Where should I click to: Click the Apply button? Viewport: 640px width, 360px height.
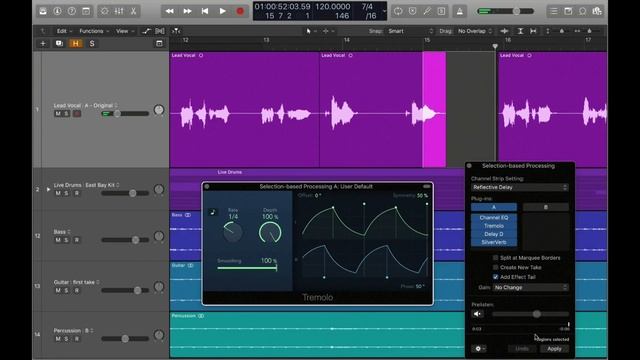coord(554,349)
